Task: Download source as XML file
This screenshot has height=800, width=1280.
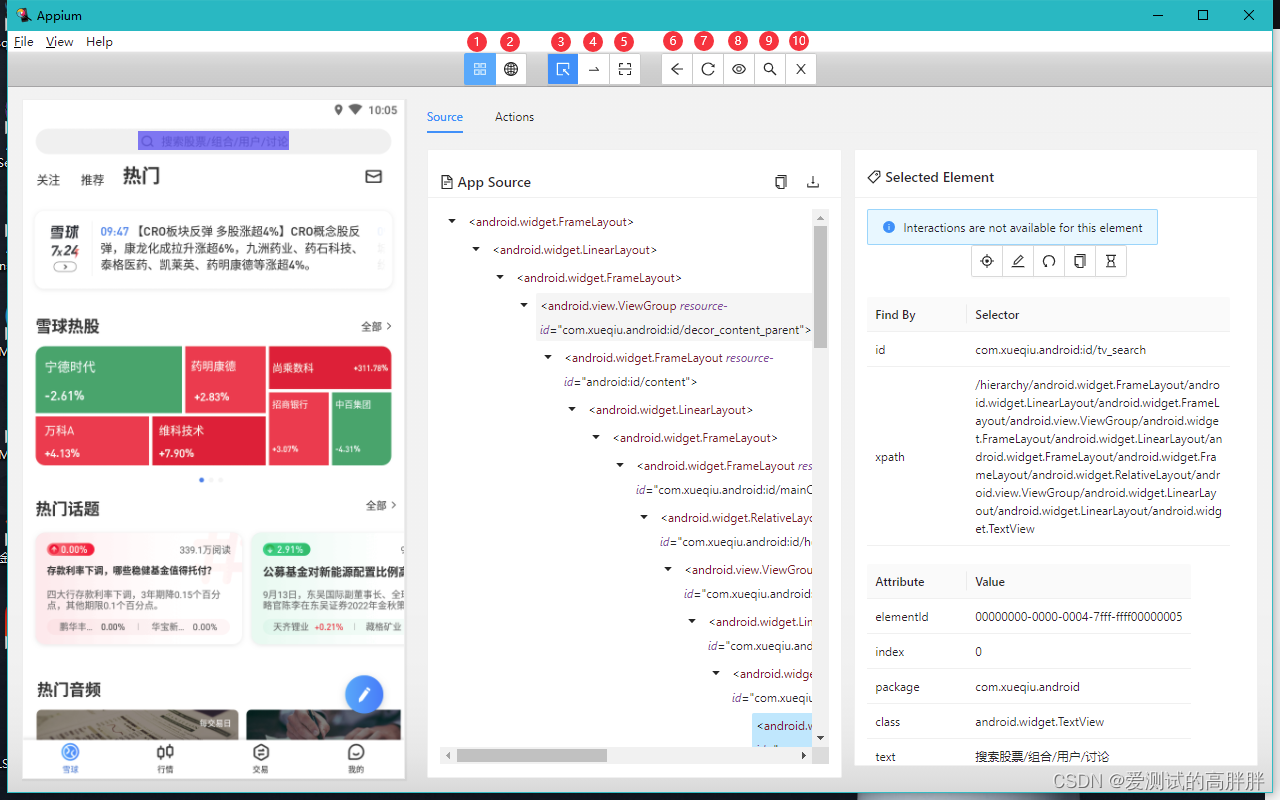Action: pos(813,182)
